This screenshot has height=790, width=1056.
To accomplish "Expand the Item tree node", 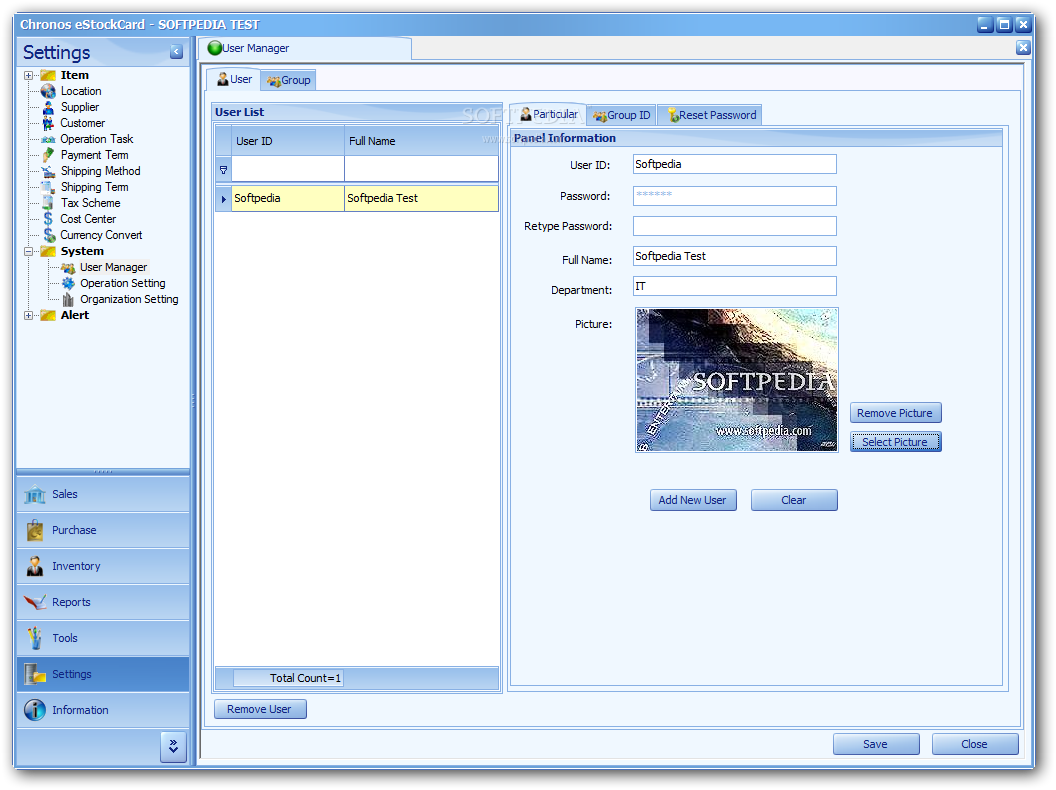I will pos(28,75).
